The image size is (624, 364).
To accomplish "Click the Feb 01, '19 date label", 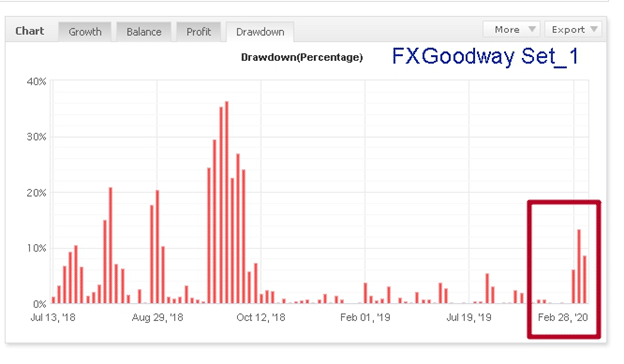I will [365, 317].
